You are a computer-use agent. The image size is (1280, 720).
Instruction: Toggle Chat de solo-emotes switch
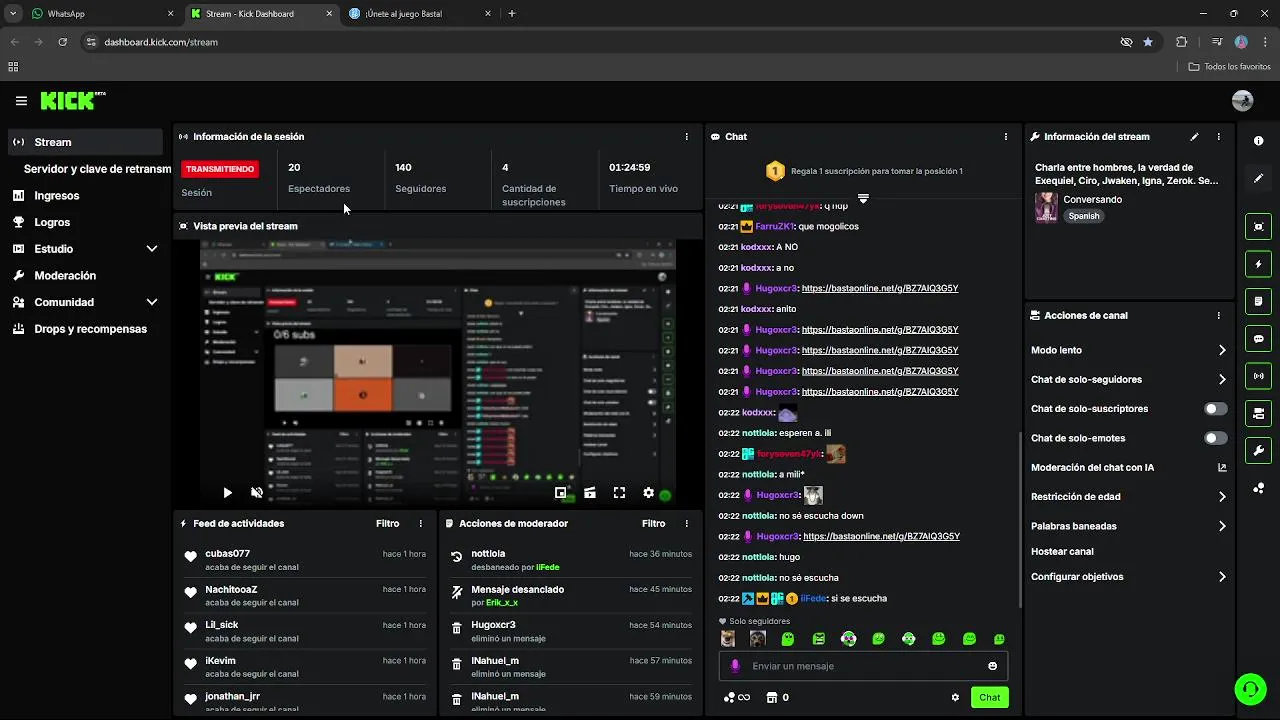point(1215,438)
